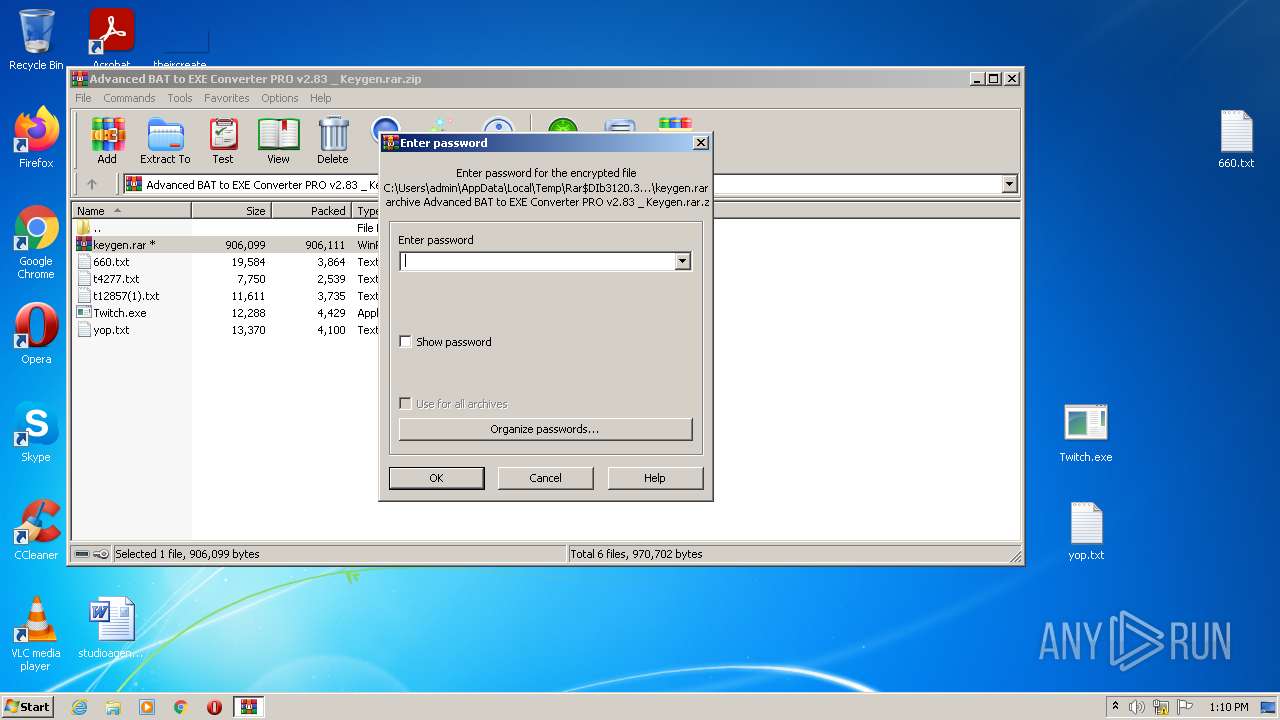The width and height of the screenshot is (1280, 720).
Task: Click the network icon in system tray
Action: [1161, 707]
